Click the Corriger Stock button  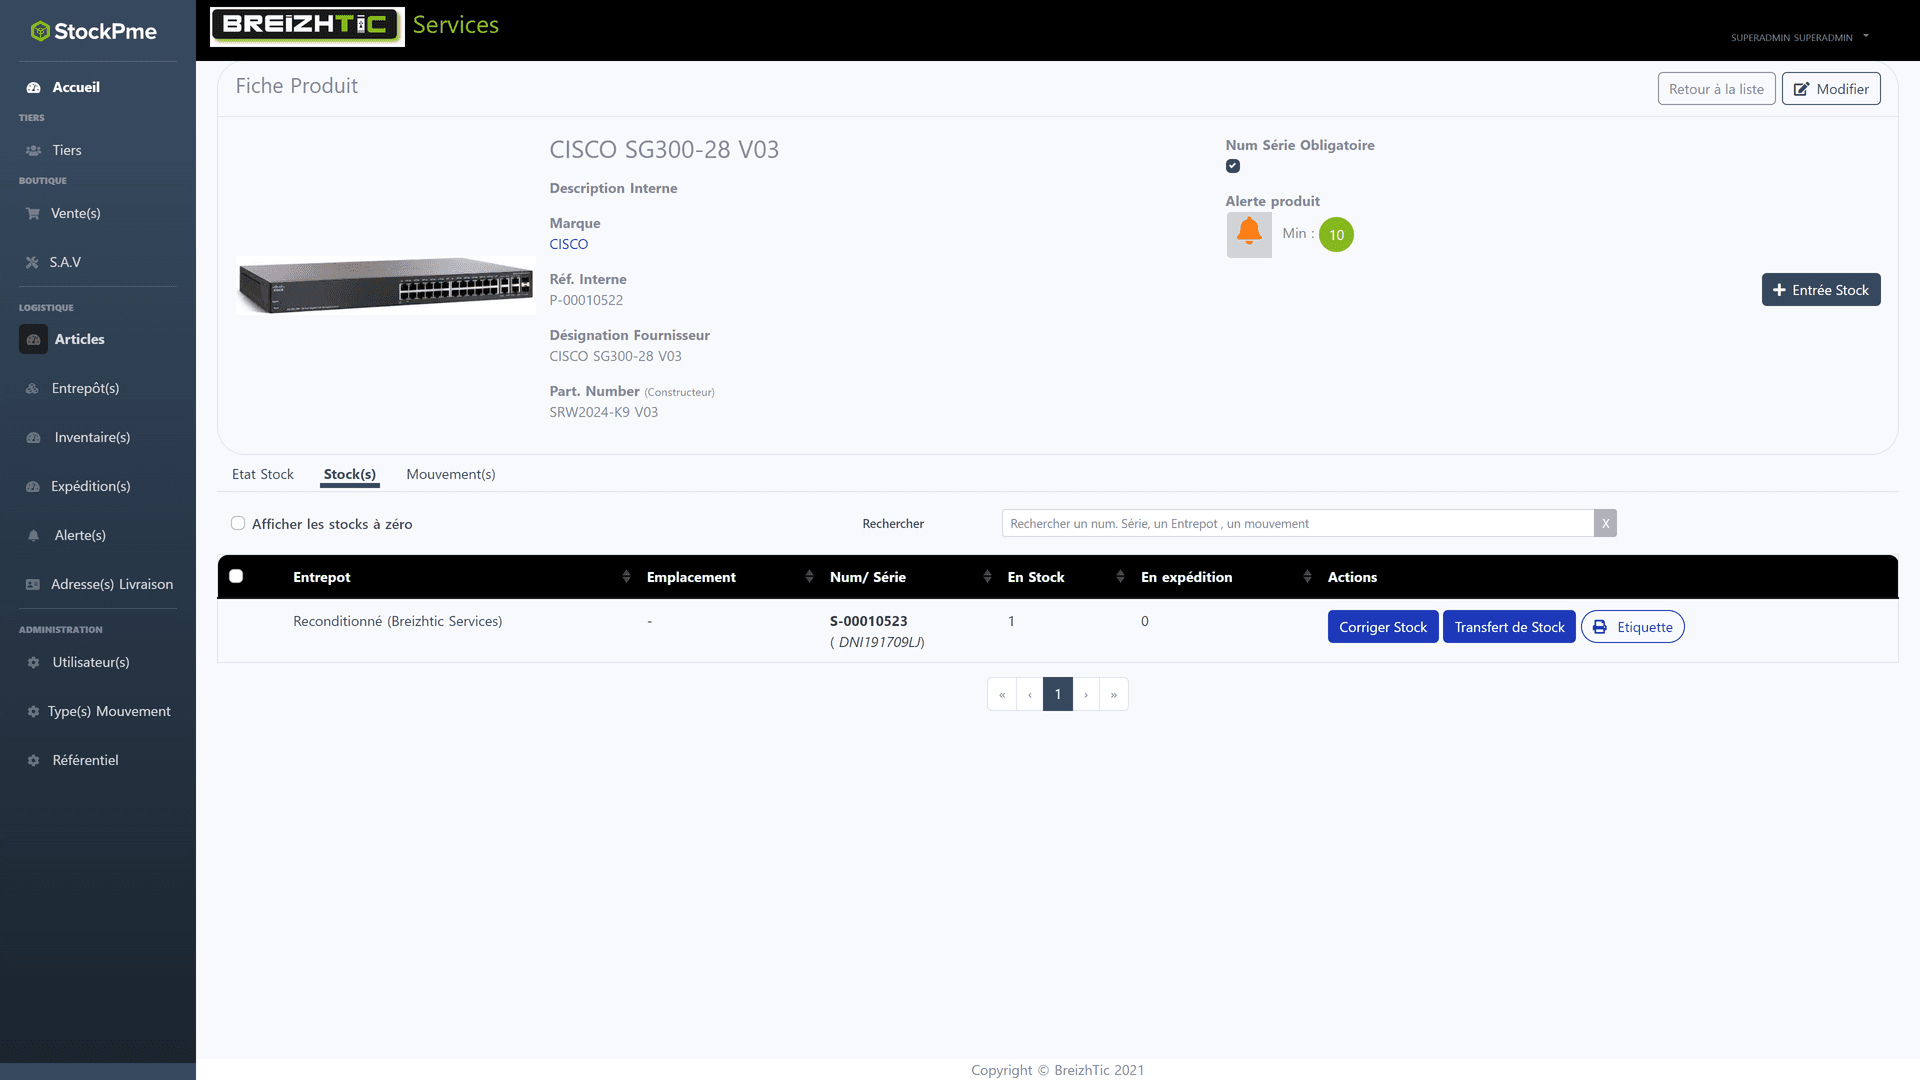1383,627
